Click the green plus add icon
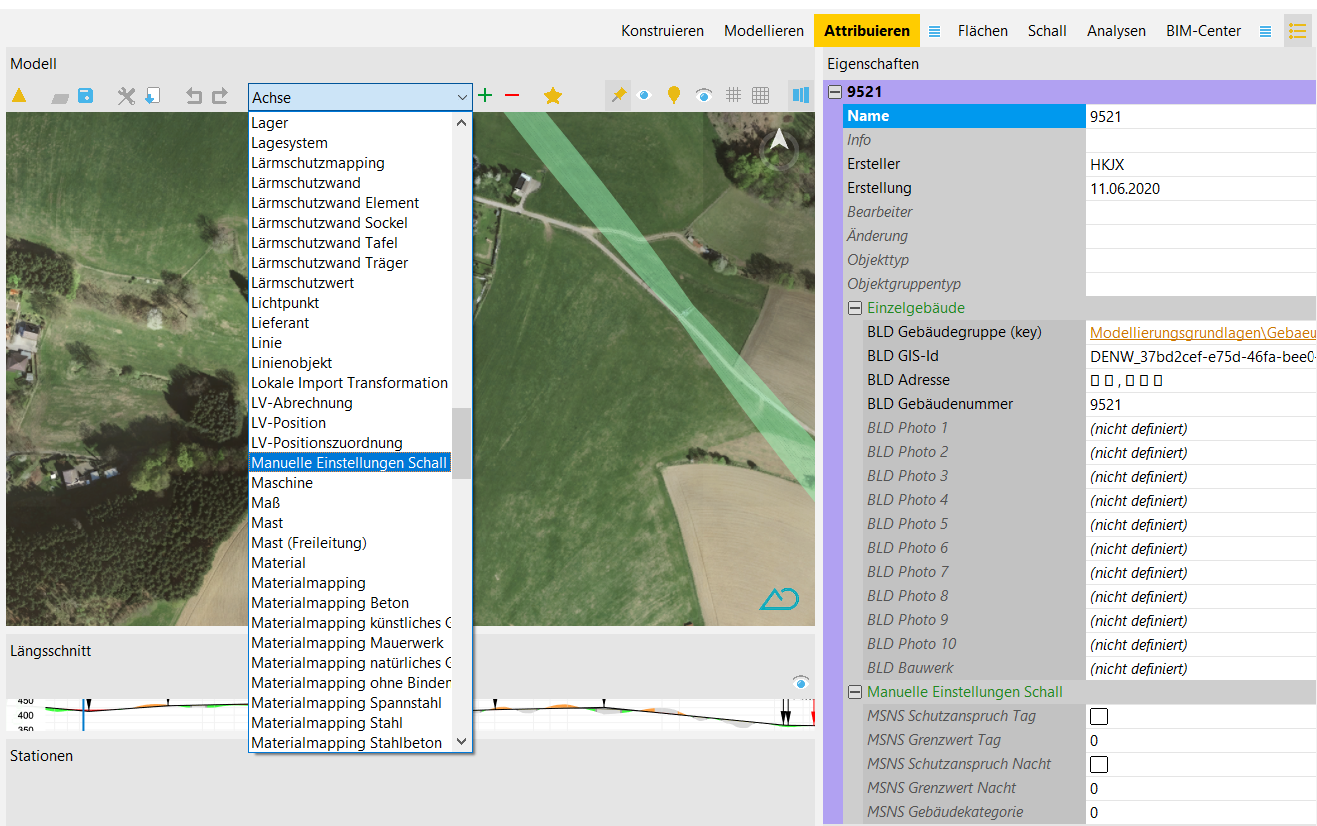The image size is (1317, 826). point(485,96)
